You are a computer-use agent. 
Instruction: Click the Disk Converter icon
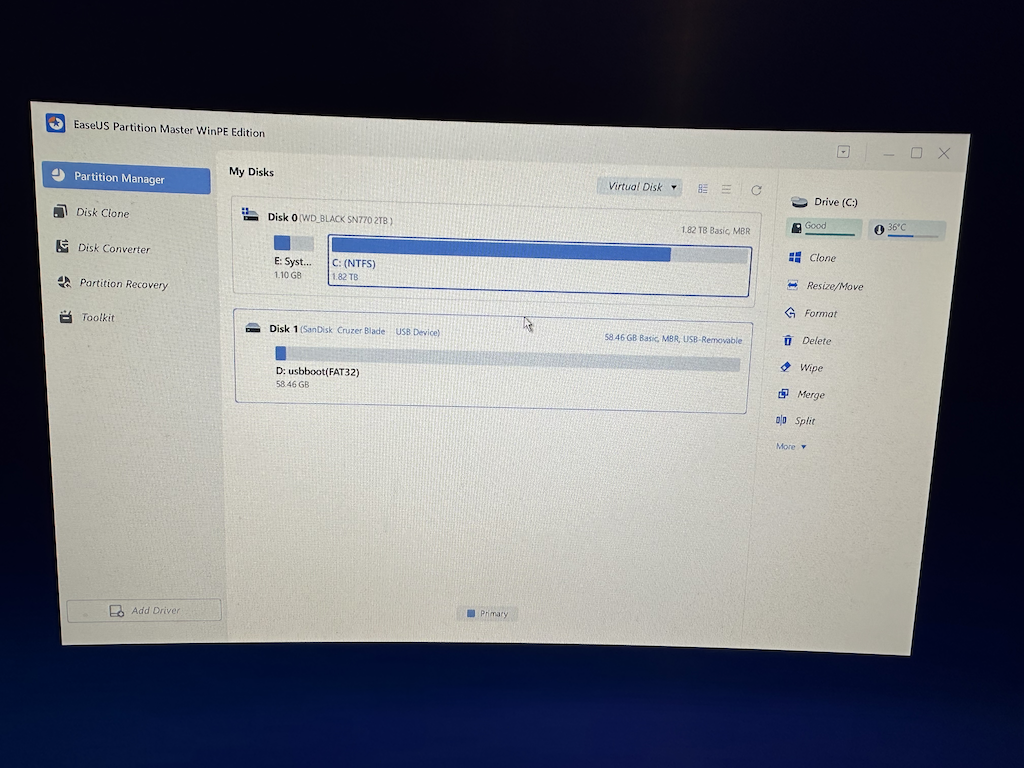(x=62, y=246)
